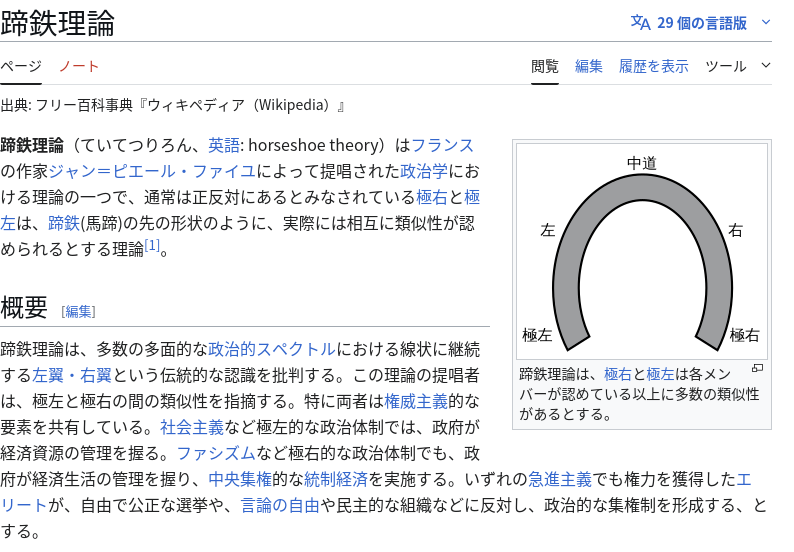Open 極左 link in the image caption

(x=660, y=374)
